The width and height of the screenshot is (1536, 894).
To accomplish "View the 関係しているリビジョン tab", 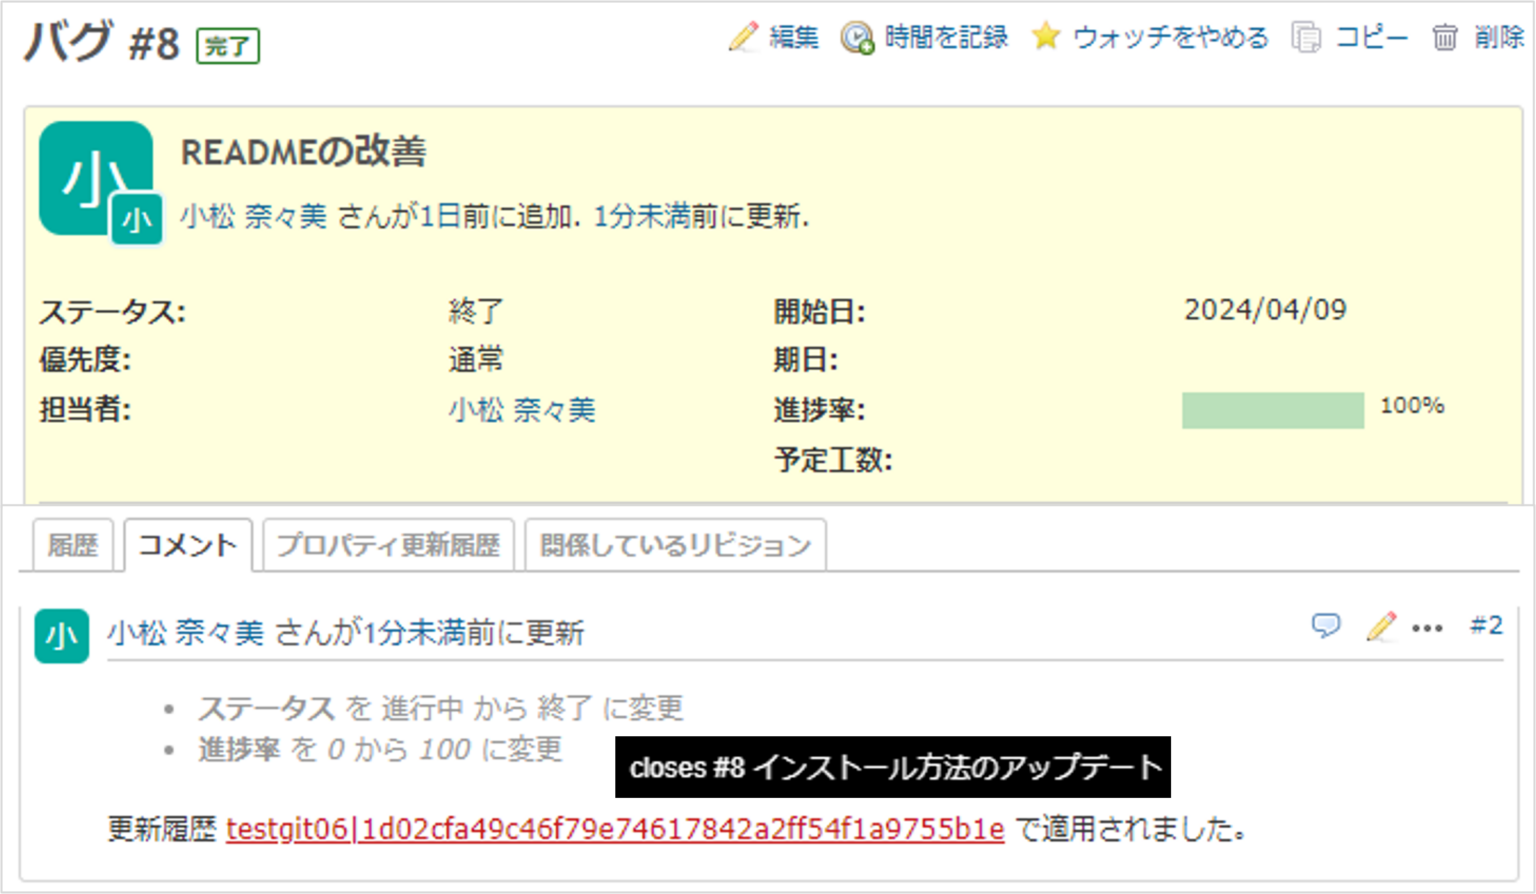I will 674,545.
